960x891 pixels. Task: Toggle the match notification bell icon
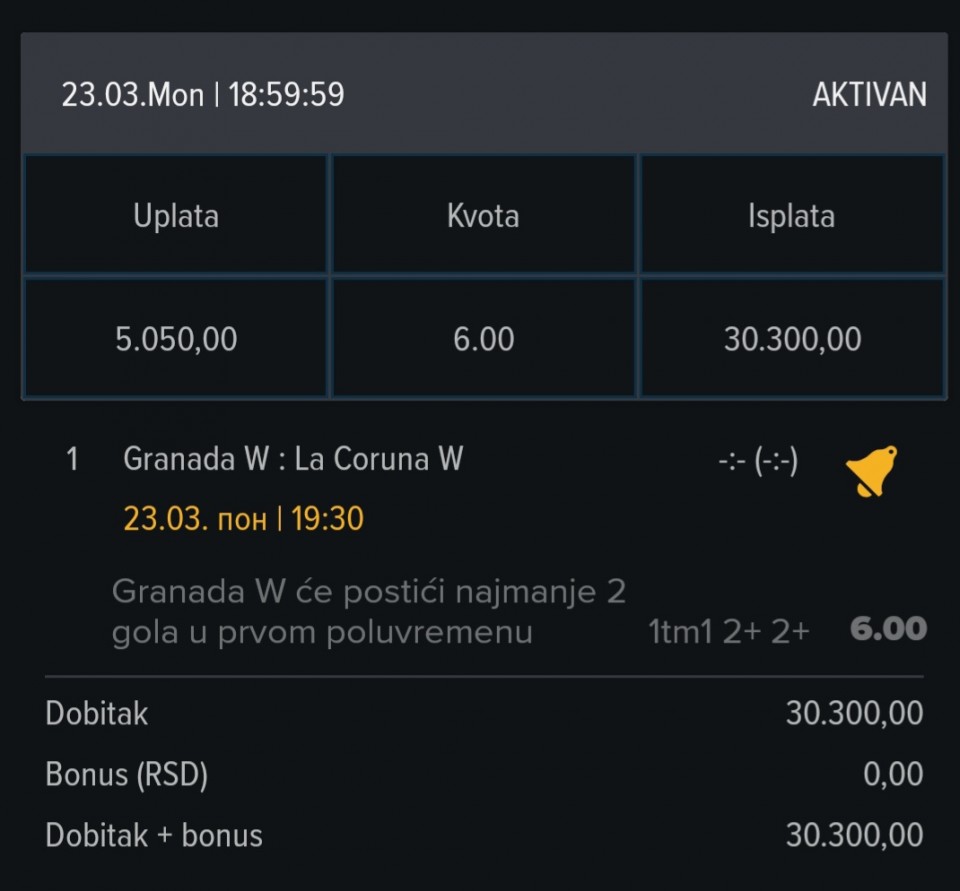870,471
